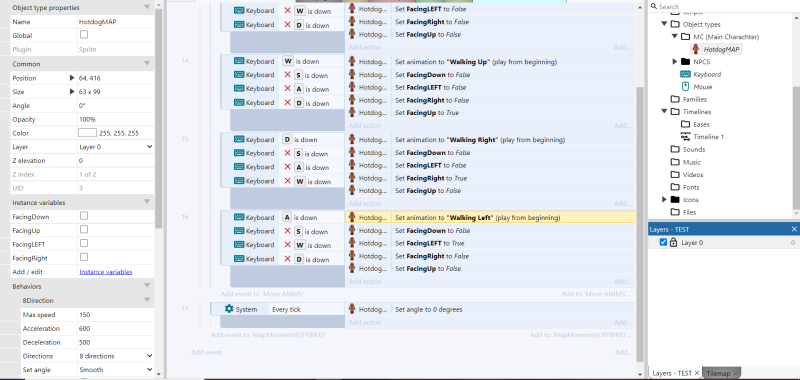This screenshot has width=800, height=380.
Task: Toggle the FacingRight instance variable checkbox
Action: click(84, 257)
